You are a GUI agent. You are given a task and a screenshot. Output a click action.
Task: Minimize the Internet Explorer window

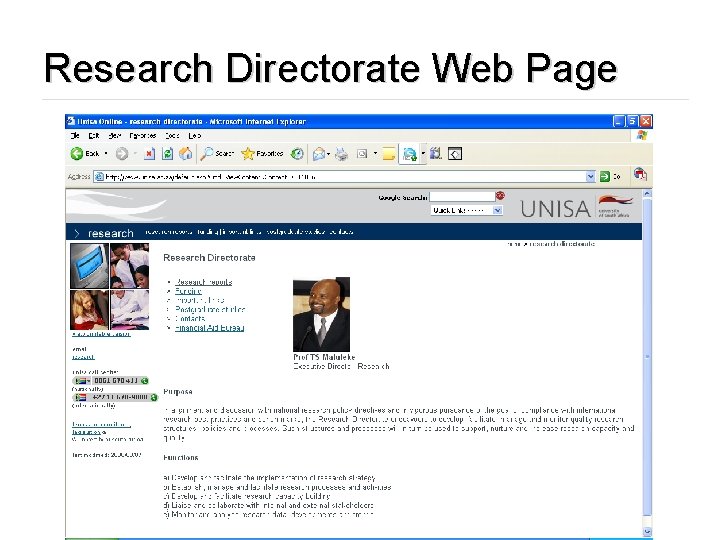[619, 121]
